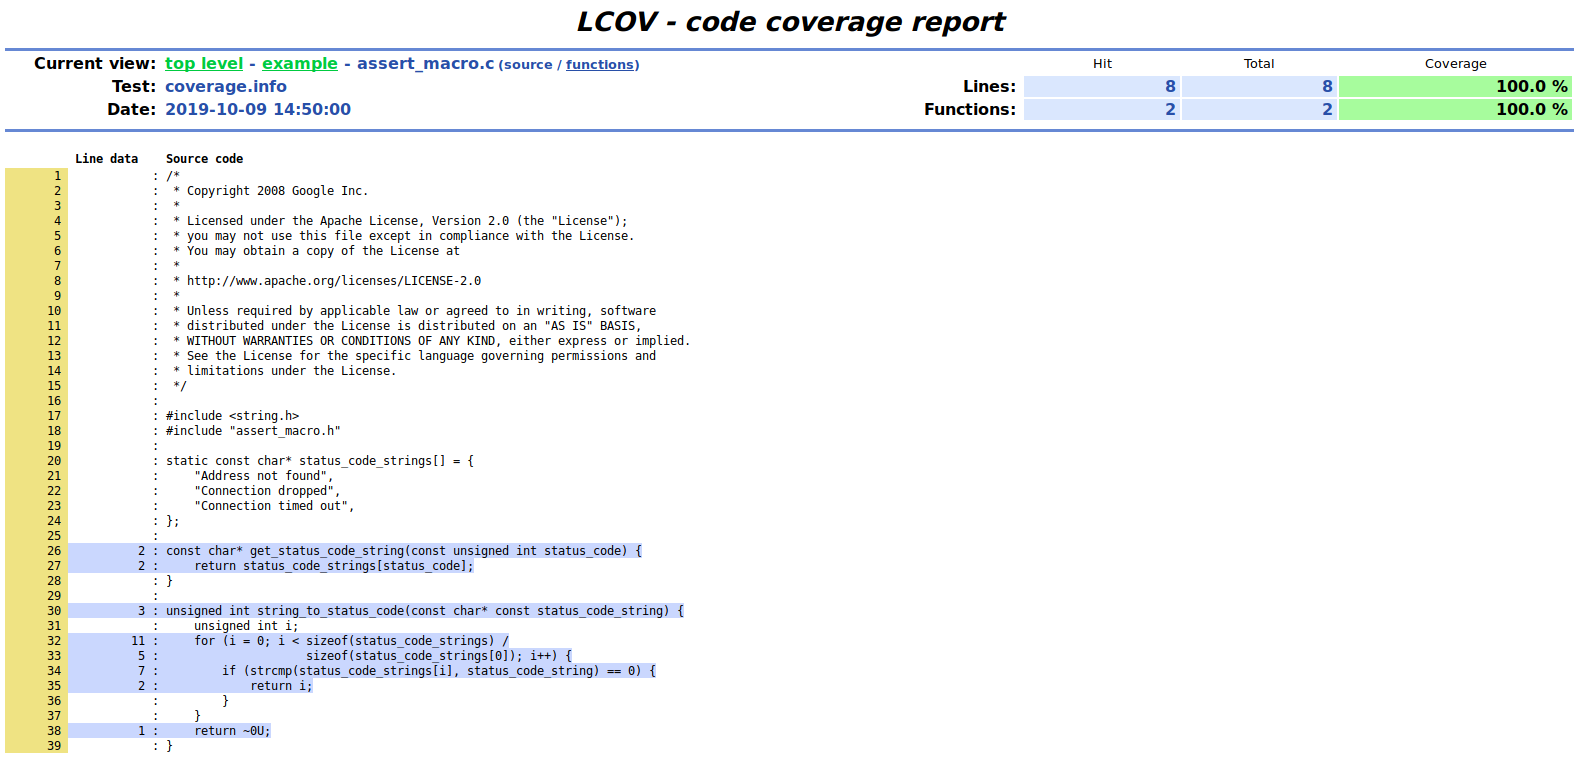Click the Functions coverage 100.0 % cell
The image size is (1575, 768).
tap(1455, 109)
